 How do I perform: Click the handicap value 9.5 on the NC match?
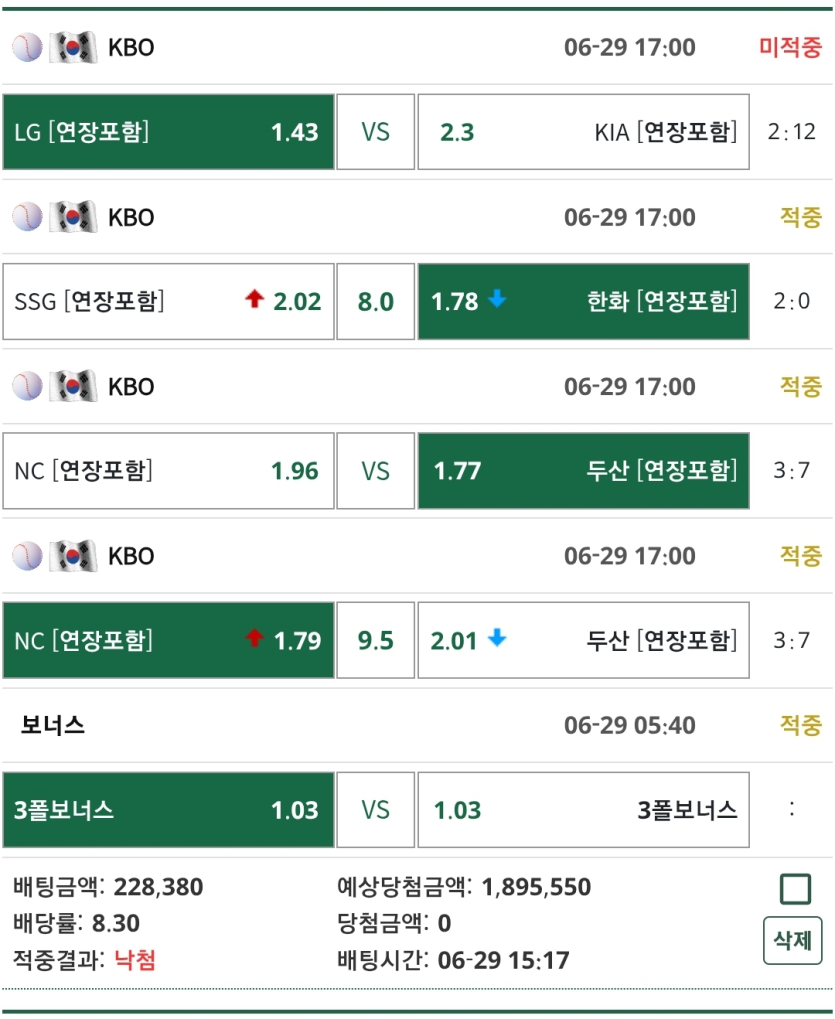tap(375, 641)
